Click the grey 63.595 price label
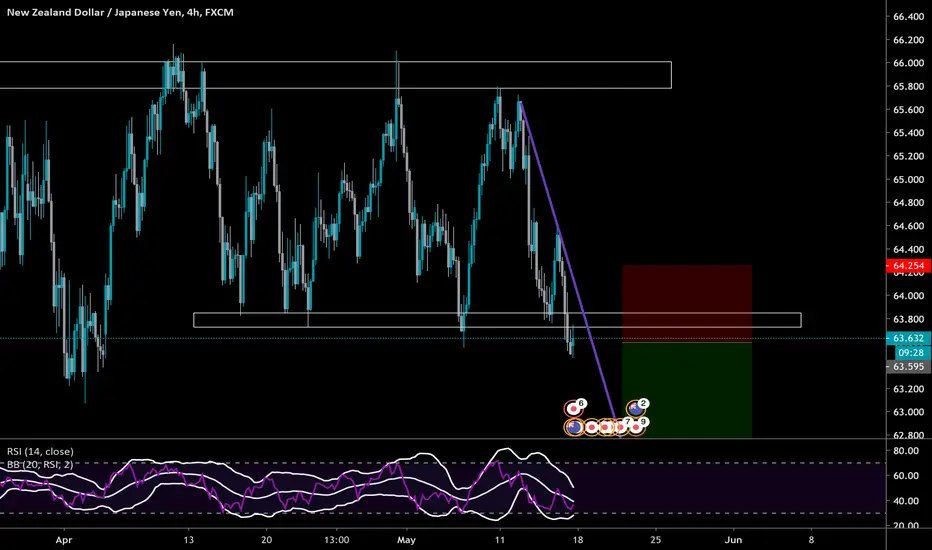 tap(908, 367)
